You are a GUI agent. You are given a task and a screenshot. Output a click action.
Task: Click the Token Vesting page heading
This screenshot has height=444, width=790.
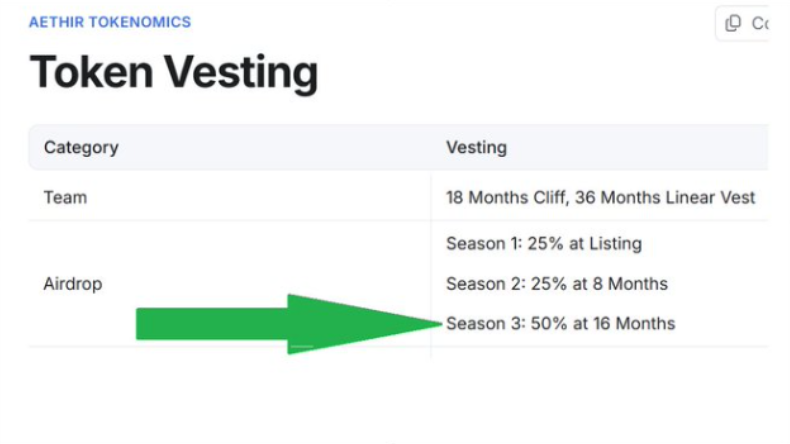pyautogui.click(x=174, y=73)
